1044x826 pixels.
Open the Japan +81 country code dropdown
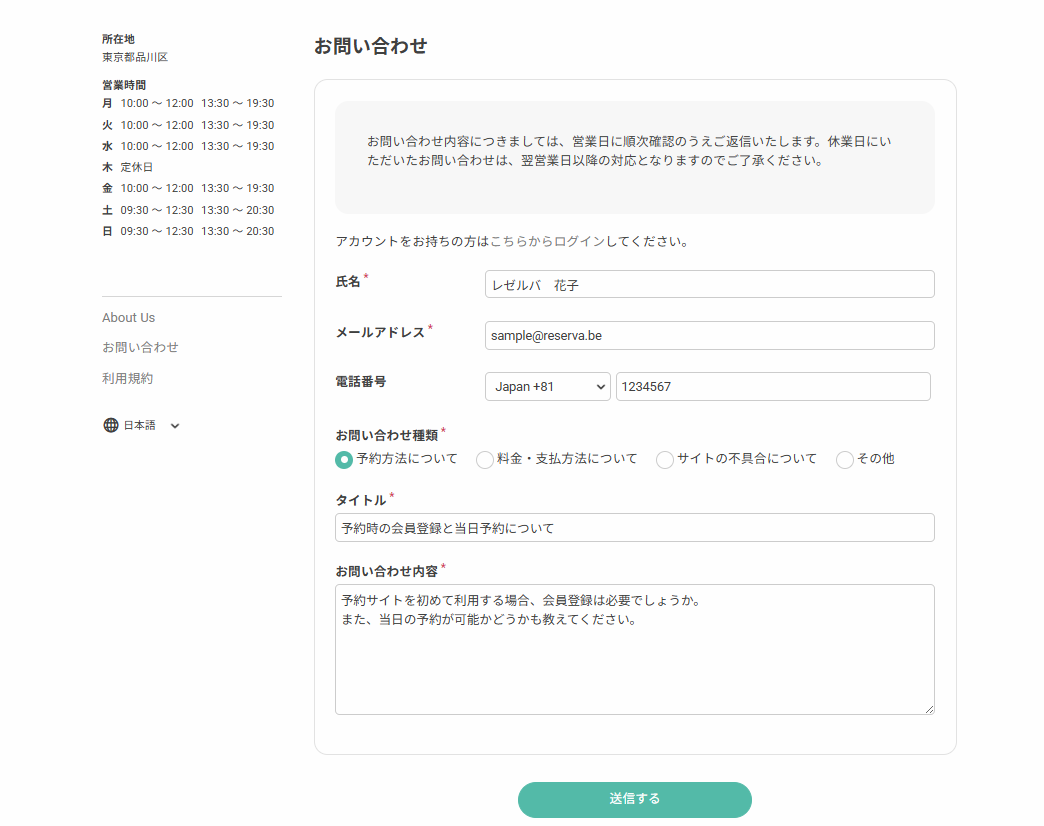click(547, 387)
